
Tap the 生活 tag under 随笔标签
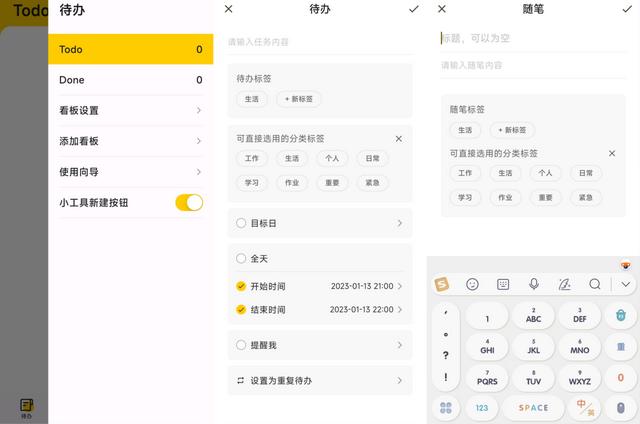coord(465,130)
